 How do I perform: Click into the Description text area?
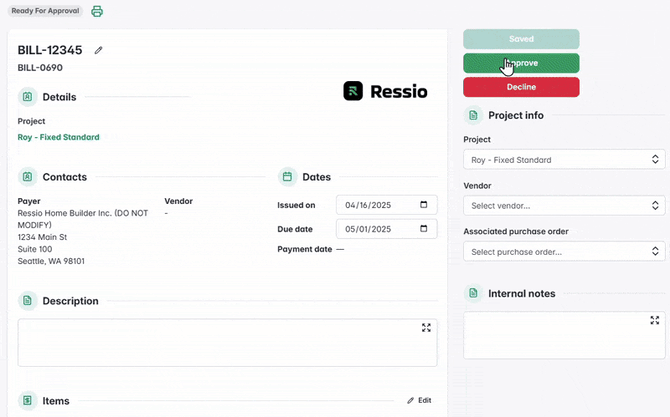pos(220,345)
